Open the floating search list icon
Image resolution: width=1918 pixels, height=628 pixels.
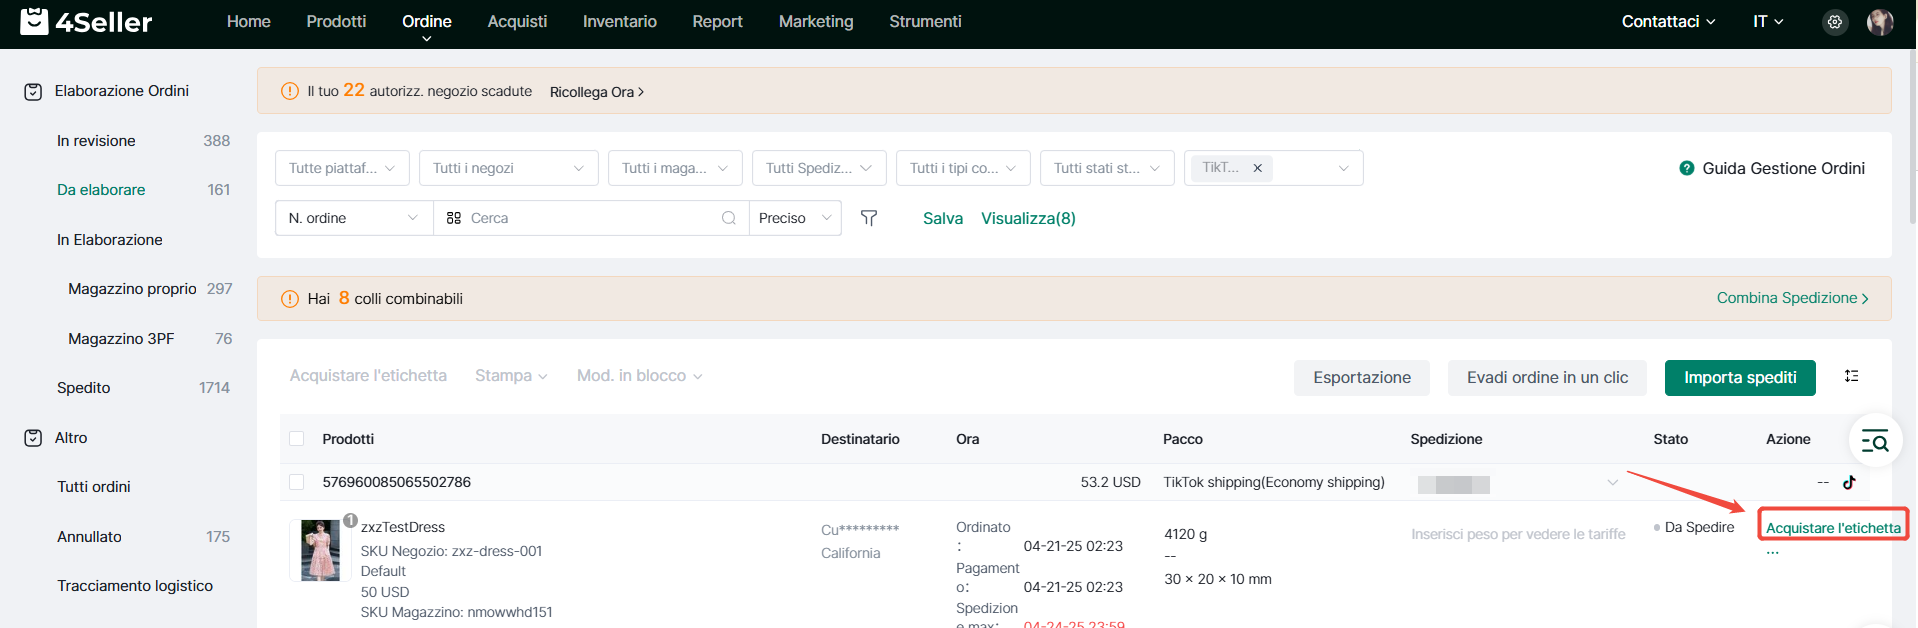click(1874, 440)
